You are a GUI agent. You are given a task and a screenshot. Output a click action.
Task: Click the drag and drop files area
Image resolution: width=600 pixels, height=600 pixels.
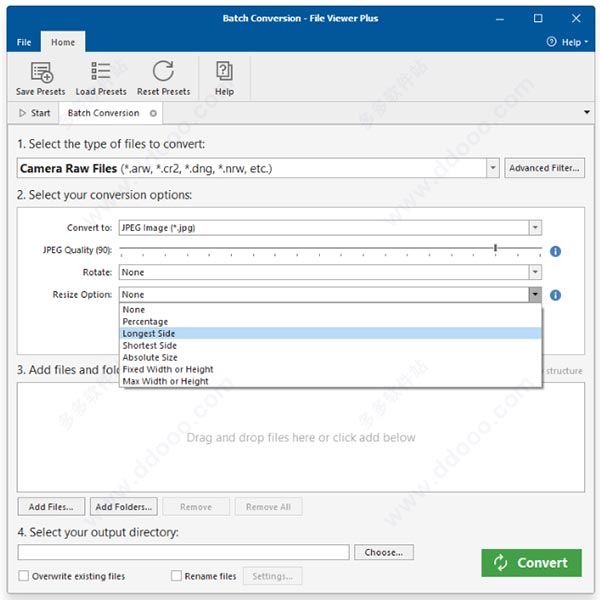301,437
